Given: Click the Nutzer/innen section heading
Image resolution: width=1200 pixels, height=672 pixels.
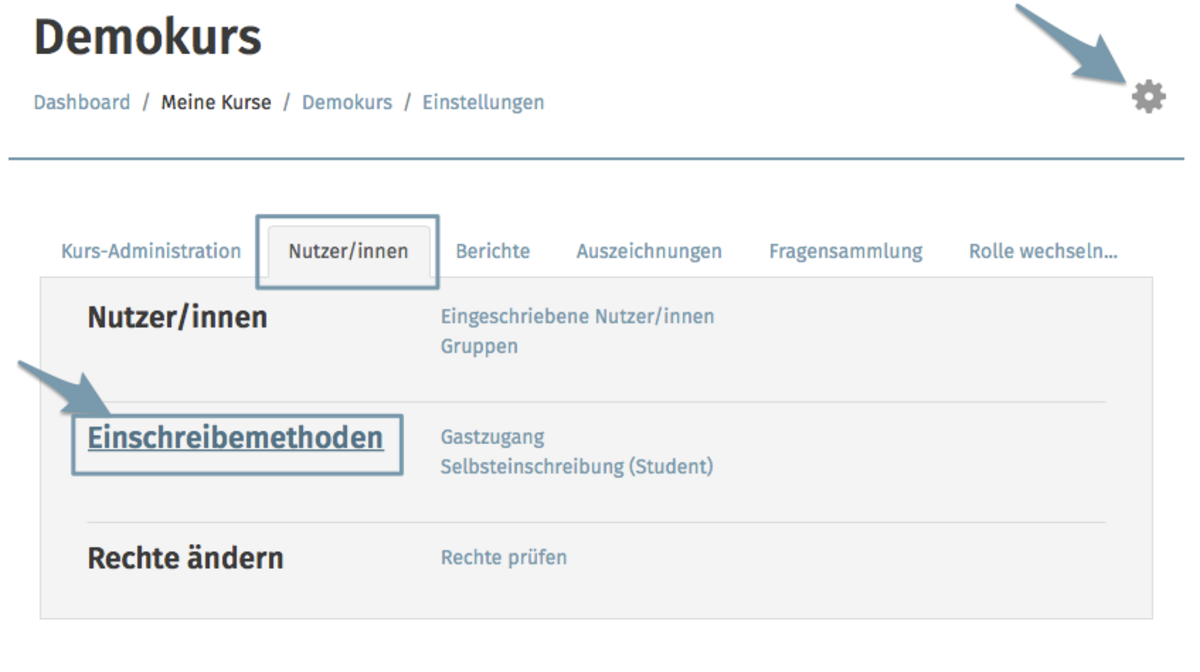Looking at the screenshot, I should click(x=178, y=318).
